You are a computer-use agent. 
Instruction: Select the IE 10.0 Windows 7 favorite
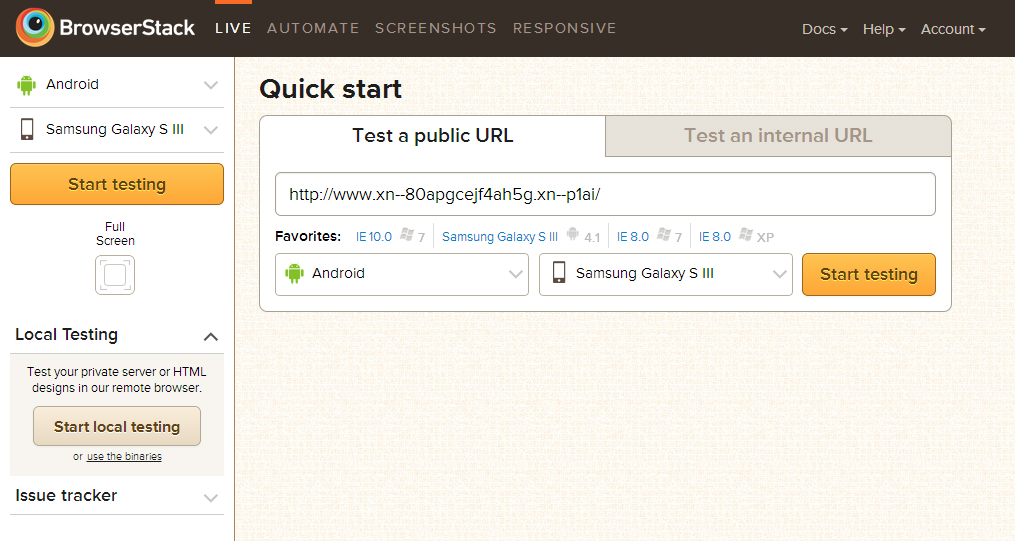390,237
